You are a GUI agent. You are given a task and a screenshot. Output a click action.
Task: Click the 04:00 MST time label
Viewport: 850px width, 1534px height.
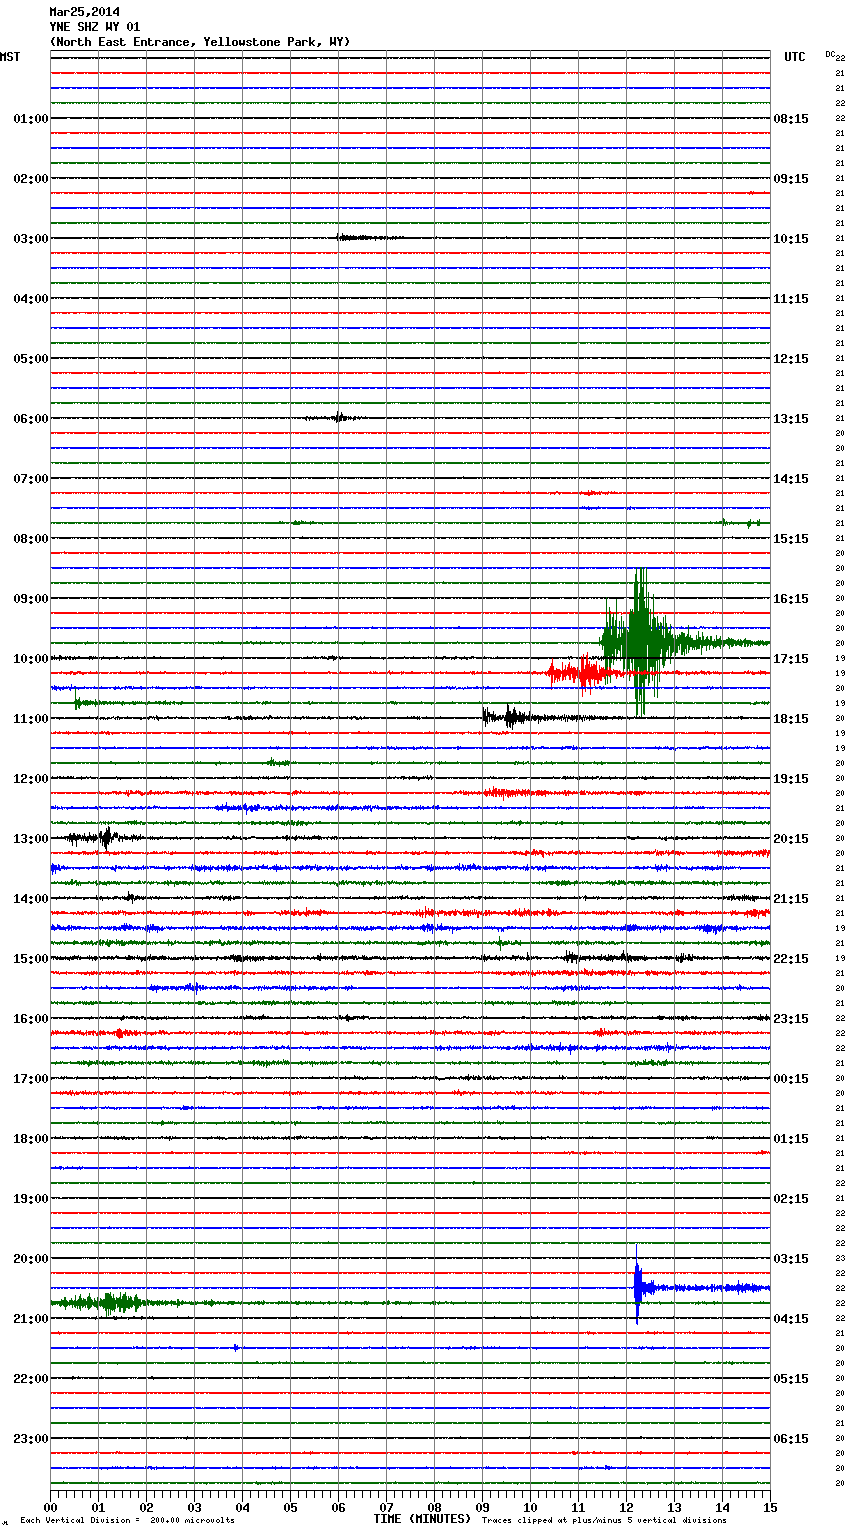click(31, 299)
